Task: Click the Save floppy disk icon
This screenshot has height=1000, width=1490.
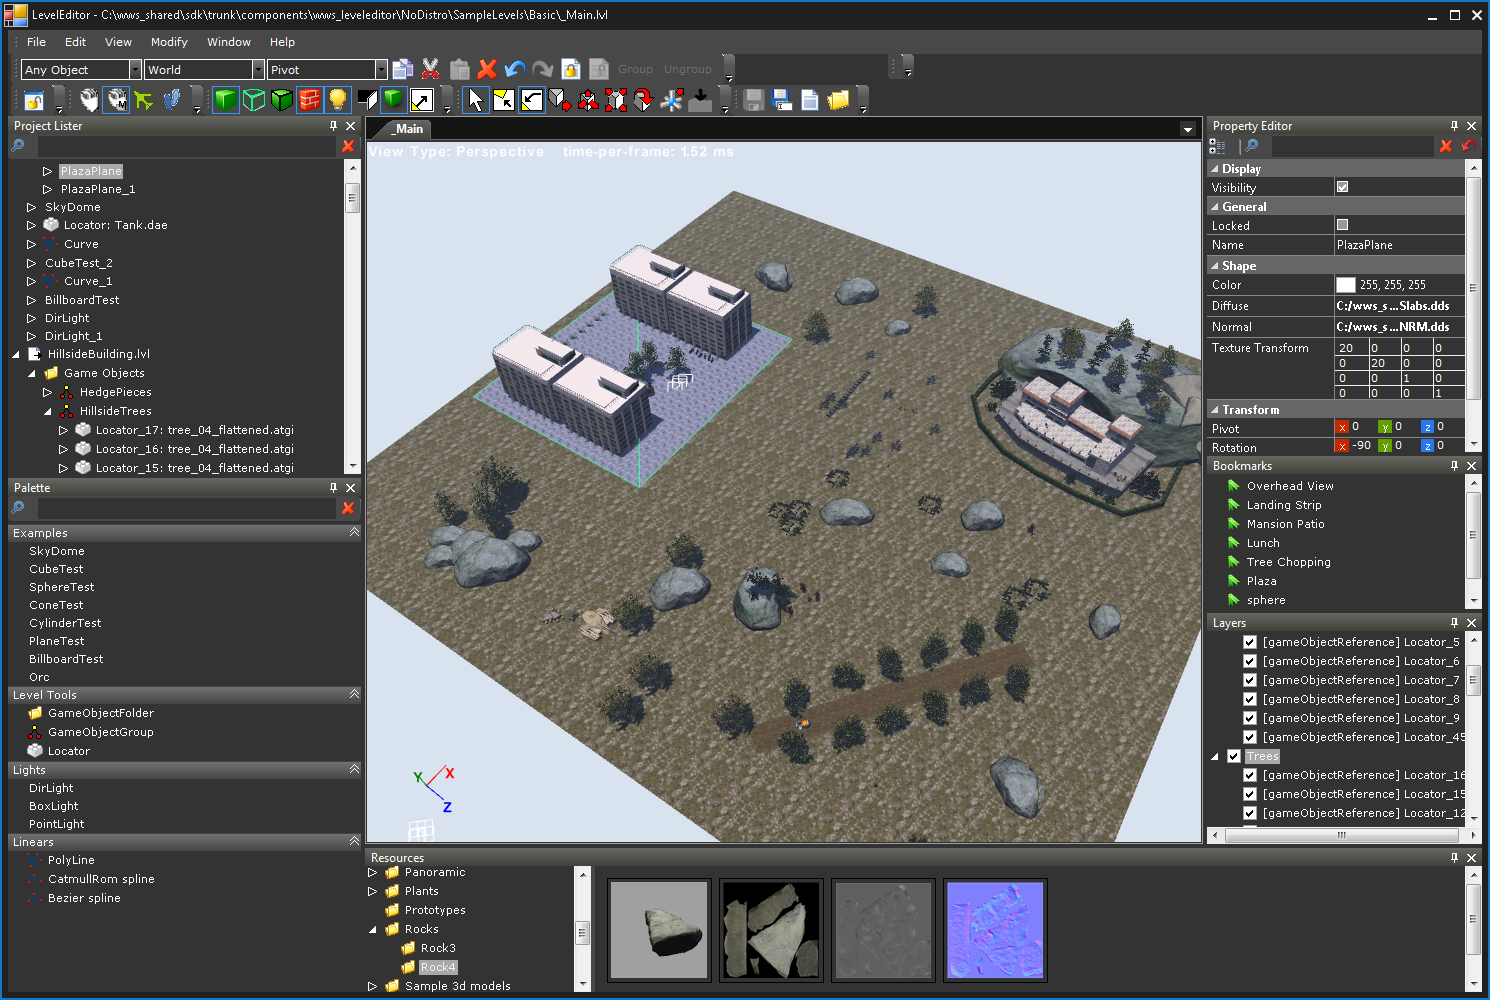Action: tap(752, 100)
